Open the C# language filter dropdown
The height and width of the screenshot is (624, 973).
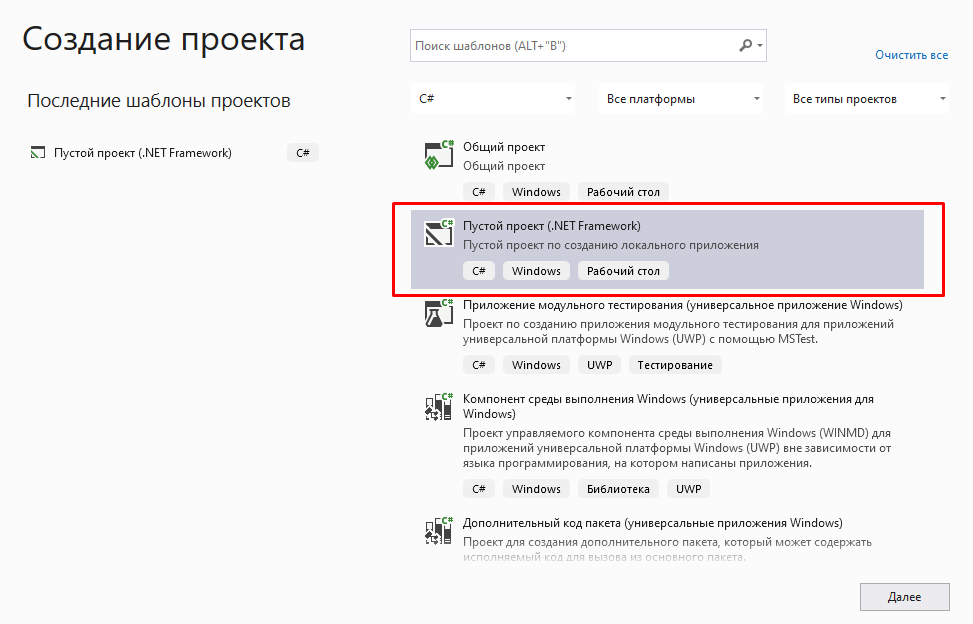[x=493, y=99]
